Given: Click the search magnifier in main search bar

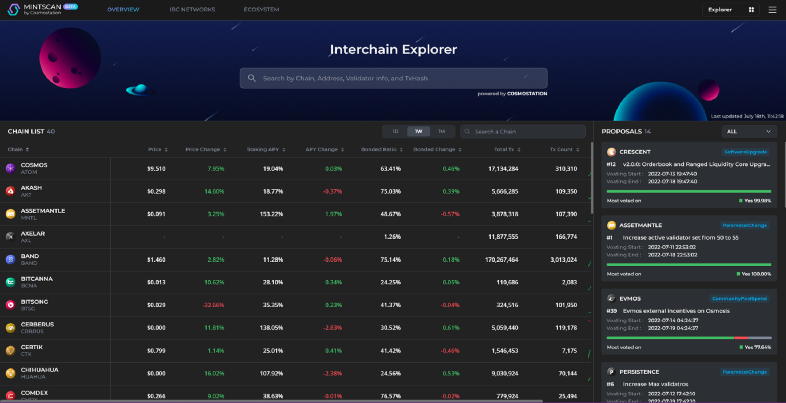Looking at the screenshot, I should [x=252, y=78].
